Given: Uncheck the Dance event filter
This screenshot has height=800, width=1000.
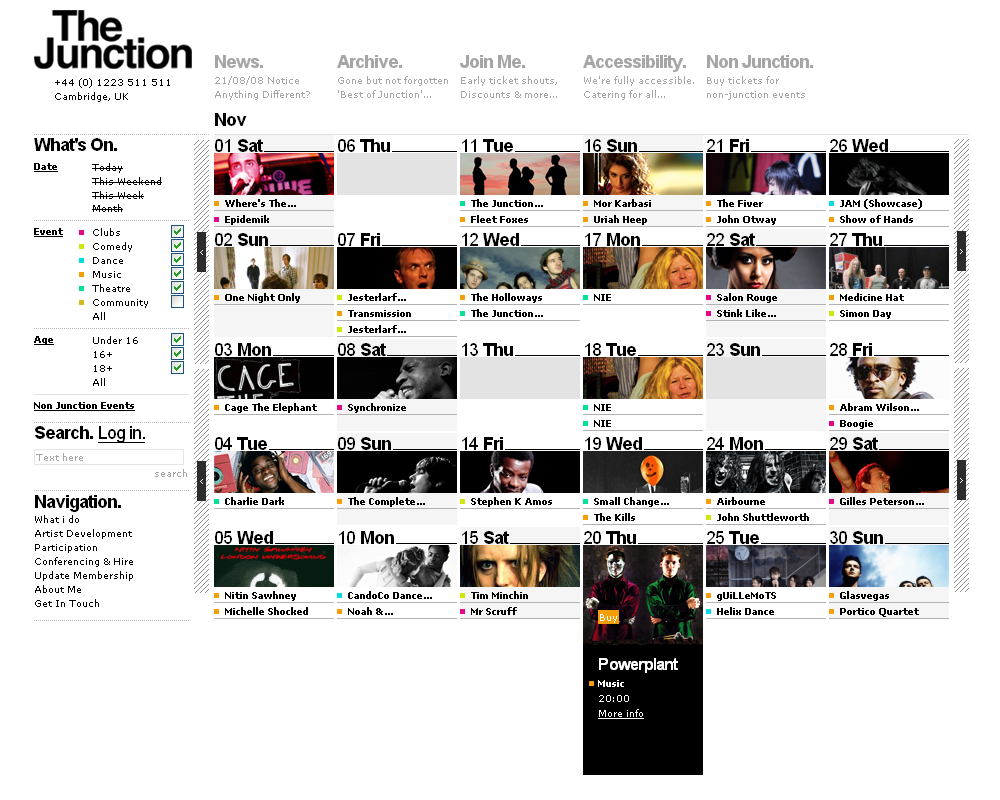Looking at the screenshot, I should pos(177,260).
